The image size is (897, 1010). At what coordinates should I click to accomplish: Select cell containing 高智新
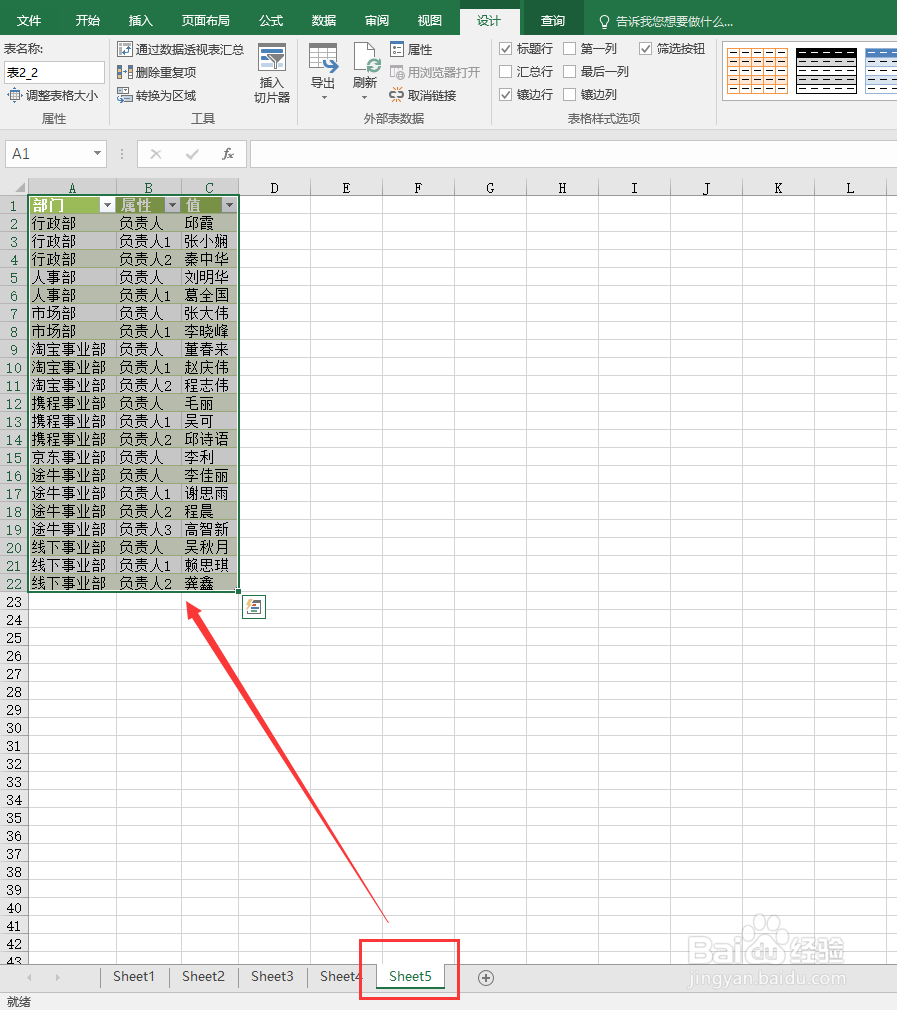click(x=210, y=529)
